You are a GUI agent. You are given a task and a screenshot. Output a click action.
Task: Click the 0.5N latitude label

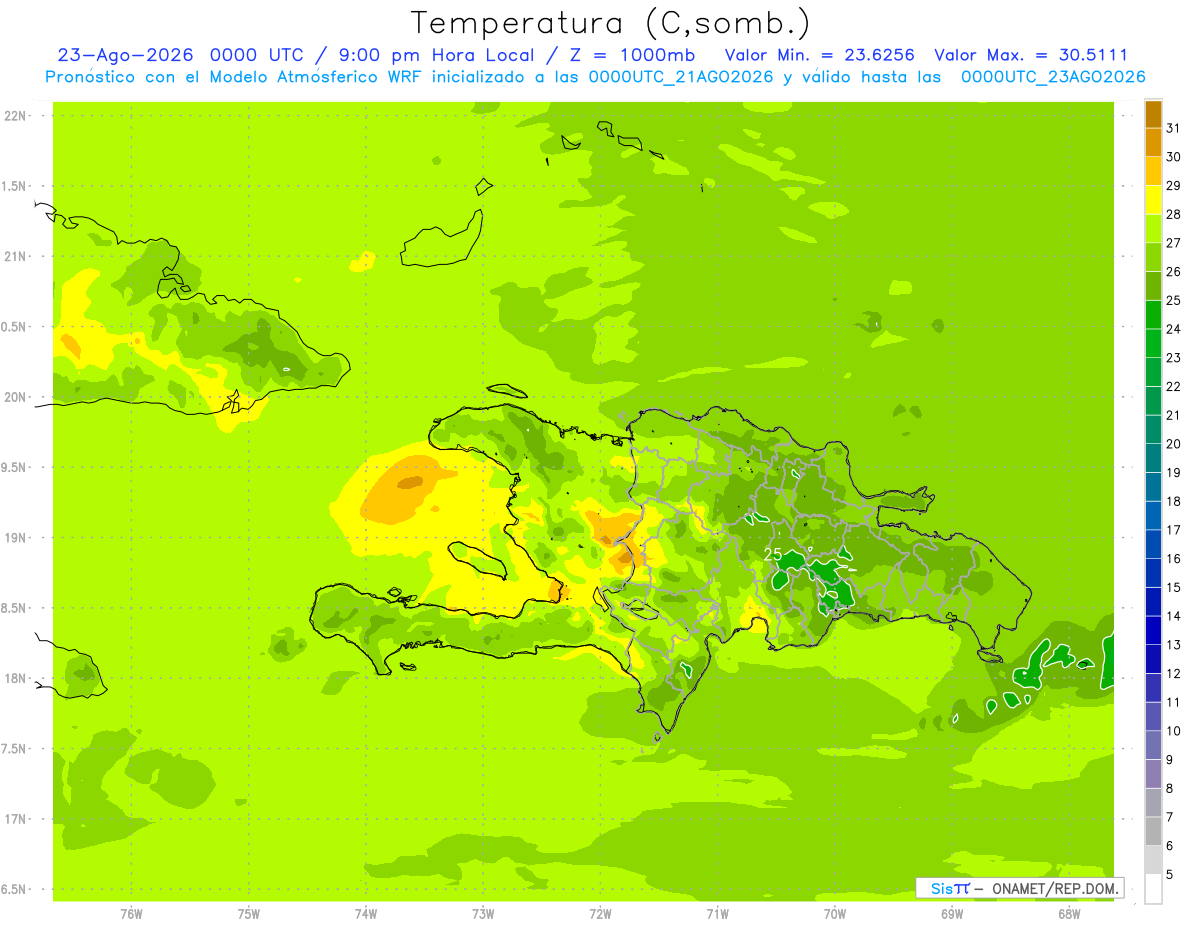(x=15, y=327)
